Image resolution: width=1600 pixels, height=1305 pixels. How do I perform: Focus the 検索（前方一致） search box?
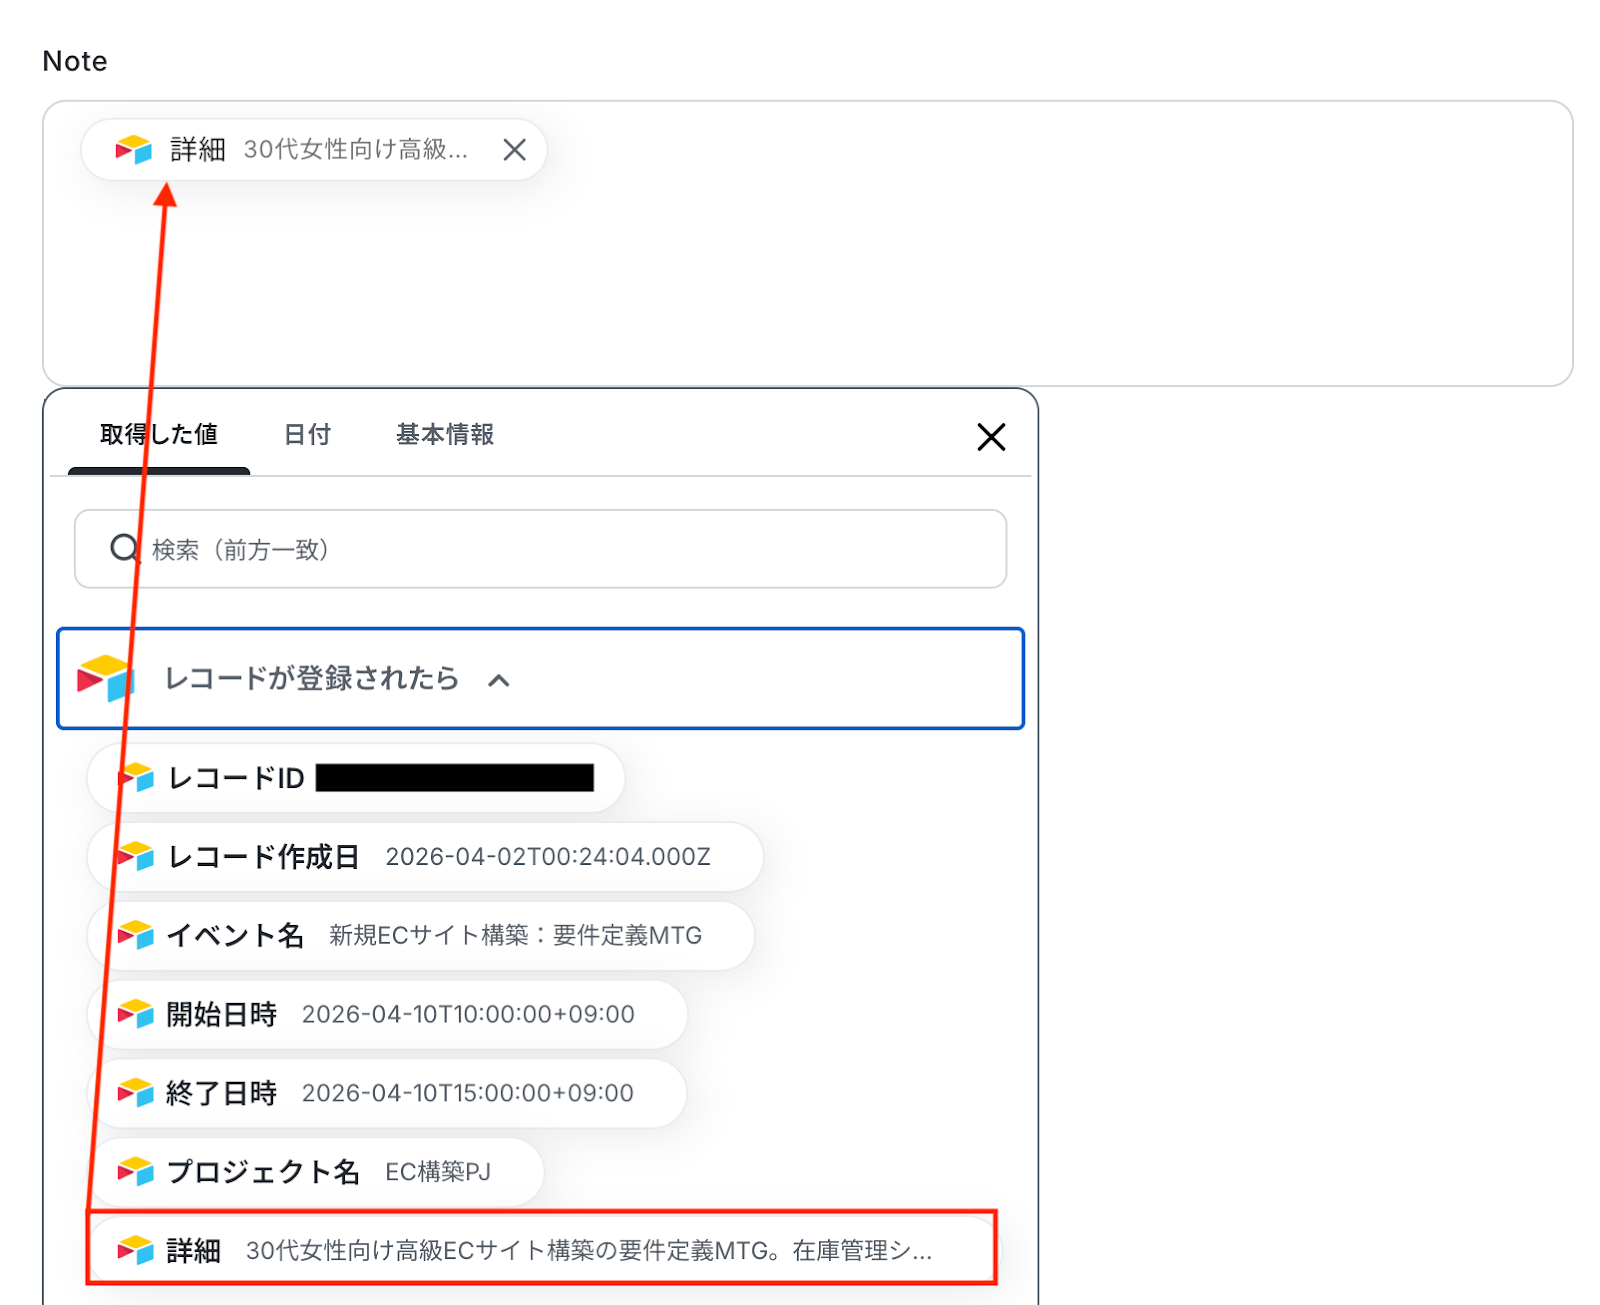pos(540,549)
